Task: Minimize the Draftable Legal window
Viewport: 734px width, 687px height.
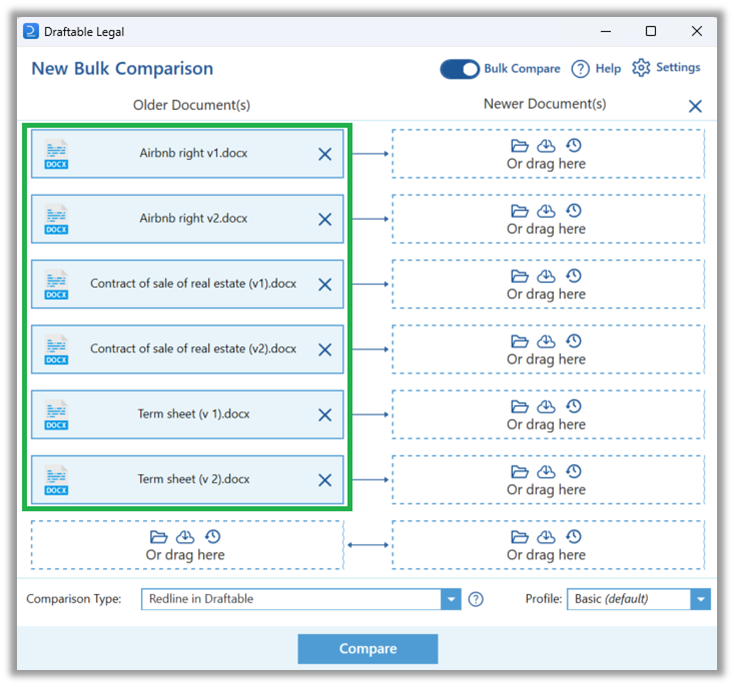Action: 606,31
